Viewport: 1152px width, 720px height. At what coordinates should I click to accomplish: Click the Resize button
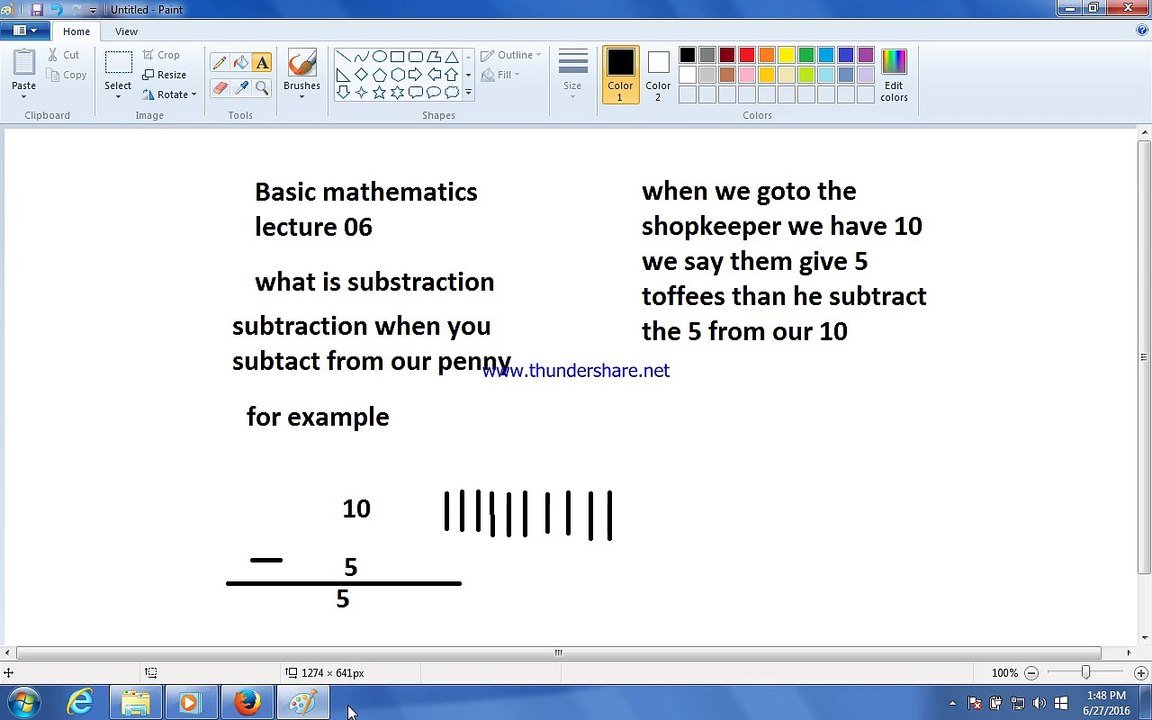(165, 75)
